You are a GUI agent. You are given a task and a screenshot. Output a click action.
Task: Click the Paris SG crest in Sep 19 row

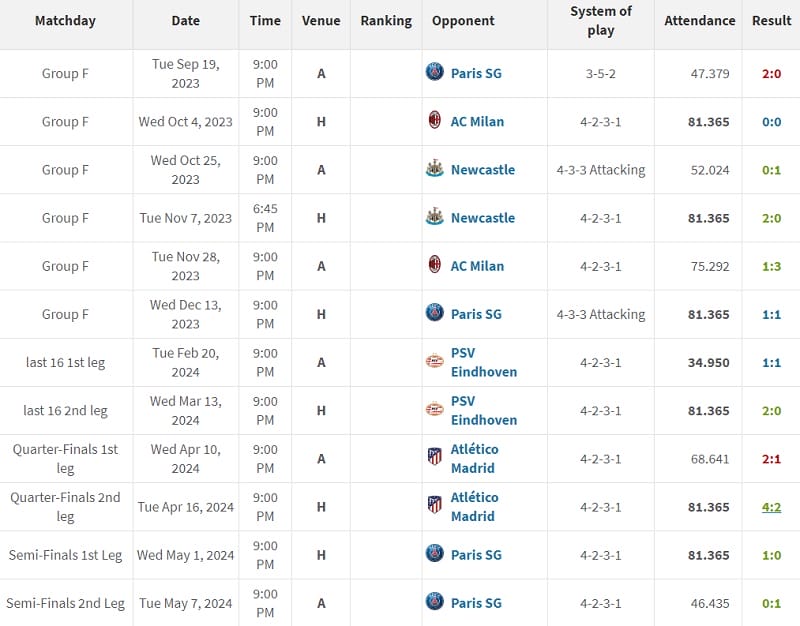pyautogui.click(x=434, y=73)
